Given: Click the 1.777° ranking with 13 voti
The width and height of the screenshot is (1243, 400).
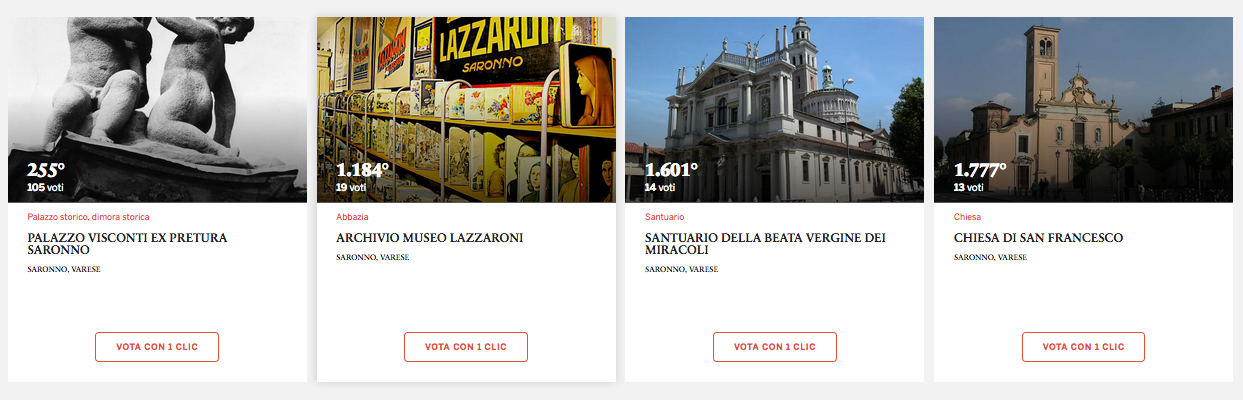Looking at the screenshot, I should (980, 176).
